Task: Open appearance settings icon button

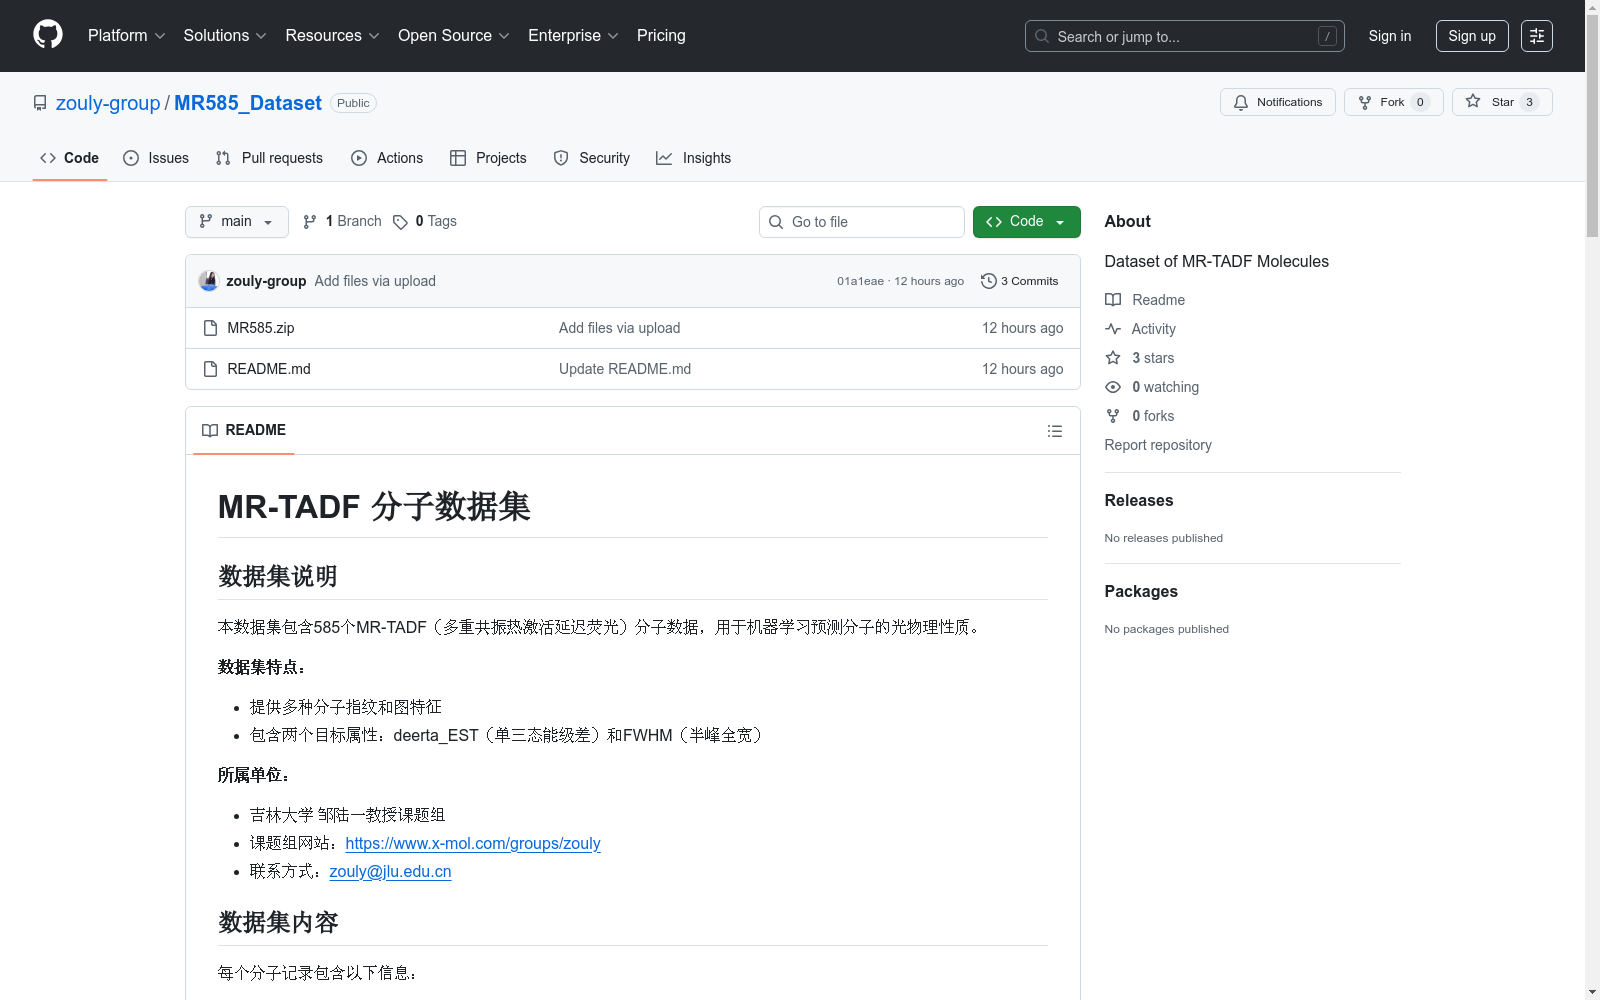Action: 1536,36
